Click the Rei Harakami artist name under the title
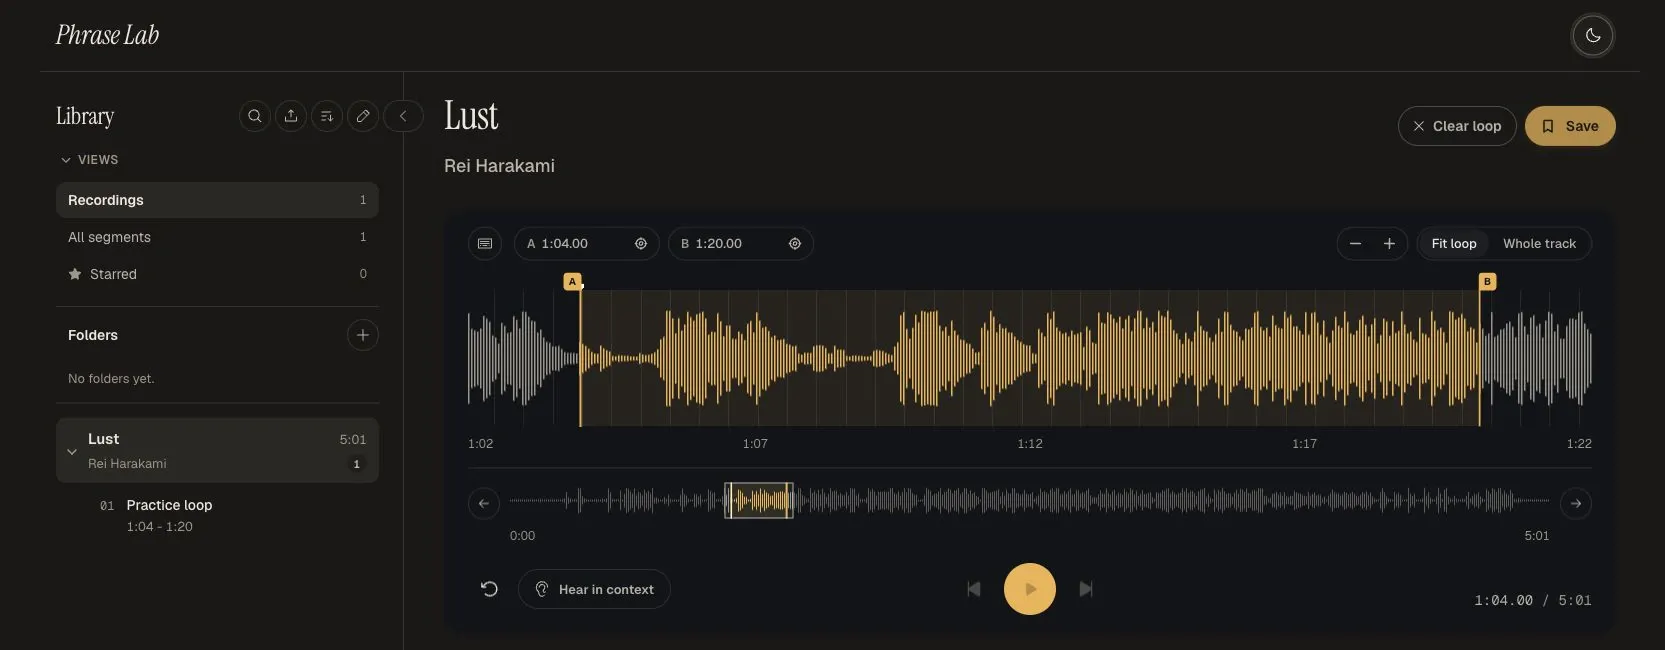Image resolution: width=1665 pixels, height=650 pixels. click(499, 166)
